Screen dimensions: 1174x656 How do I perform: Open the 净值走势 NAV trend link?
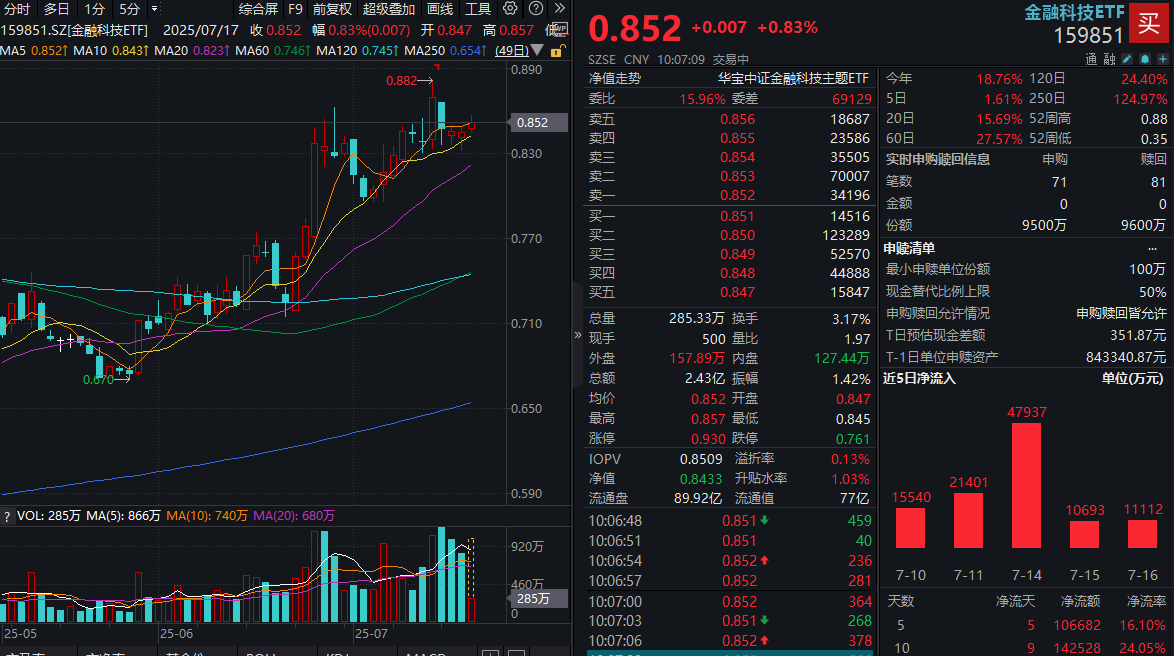coord(615,78)
